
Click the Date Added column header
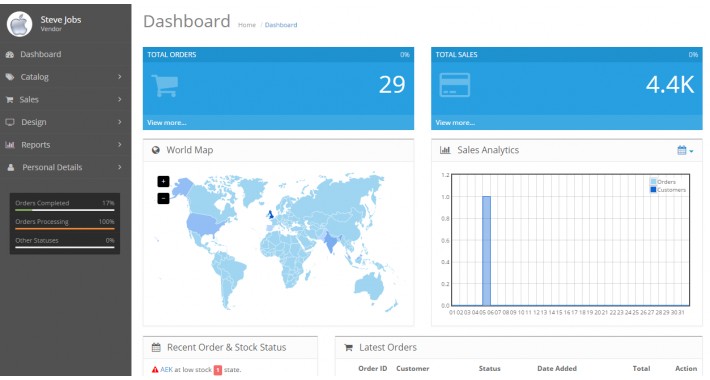pos(557,369)
